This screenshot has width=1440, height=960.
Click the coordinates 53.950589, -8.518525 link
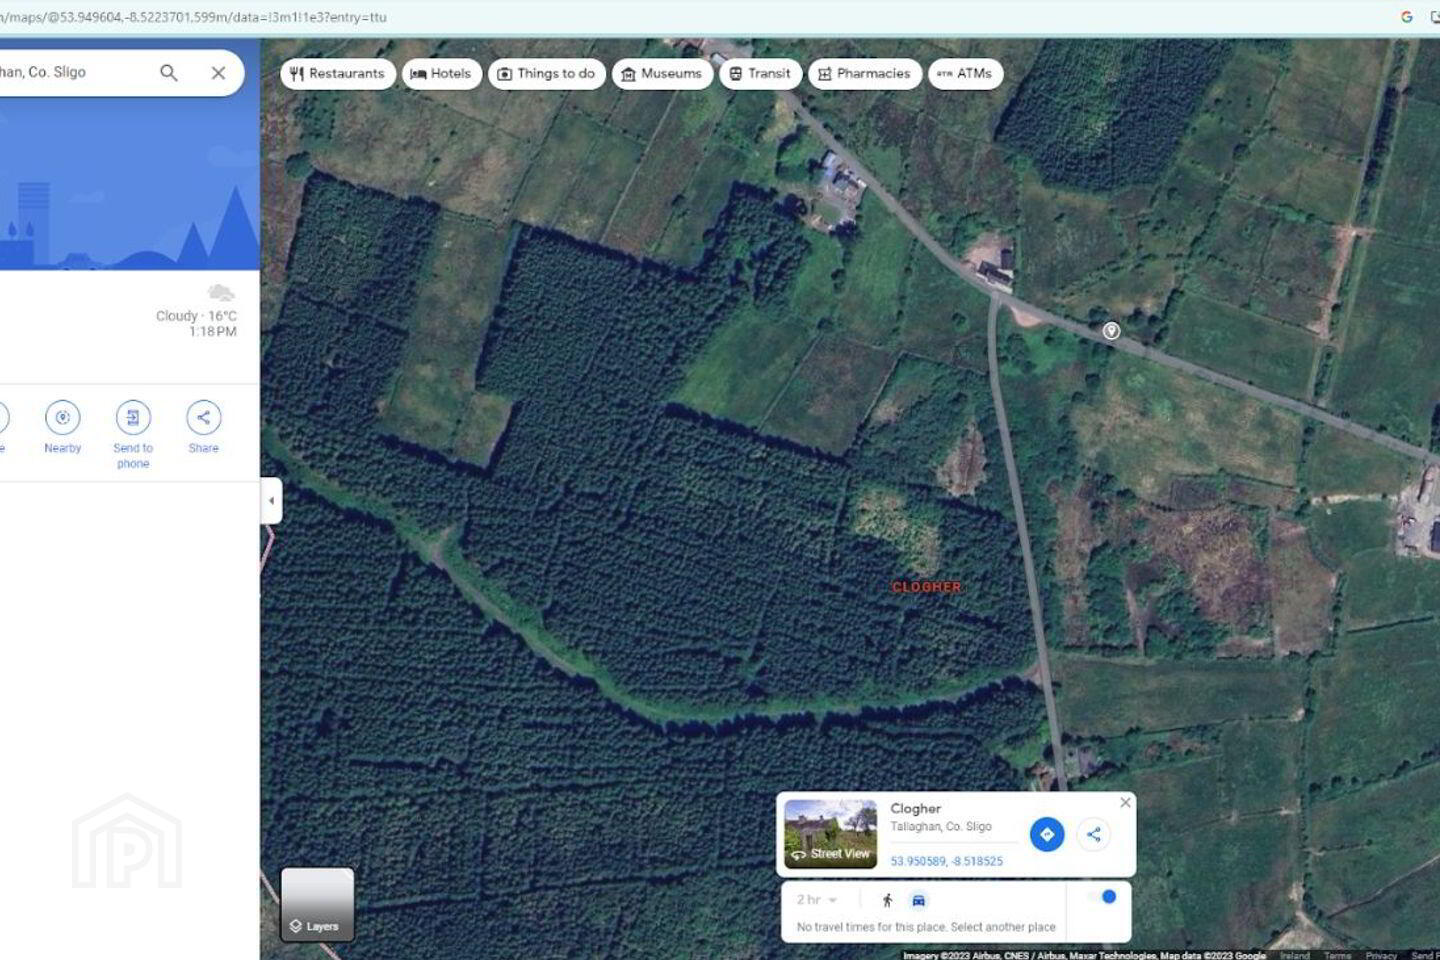[x=946, y=861]
